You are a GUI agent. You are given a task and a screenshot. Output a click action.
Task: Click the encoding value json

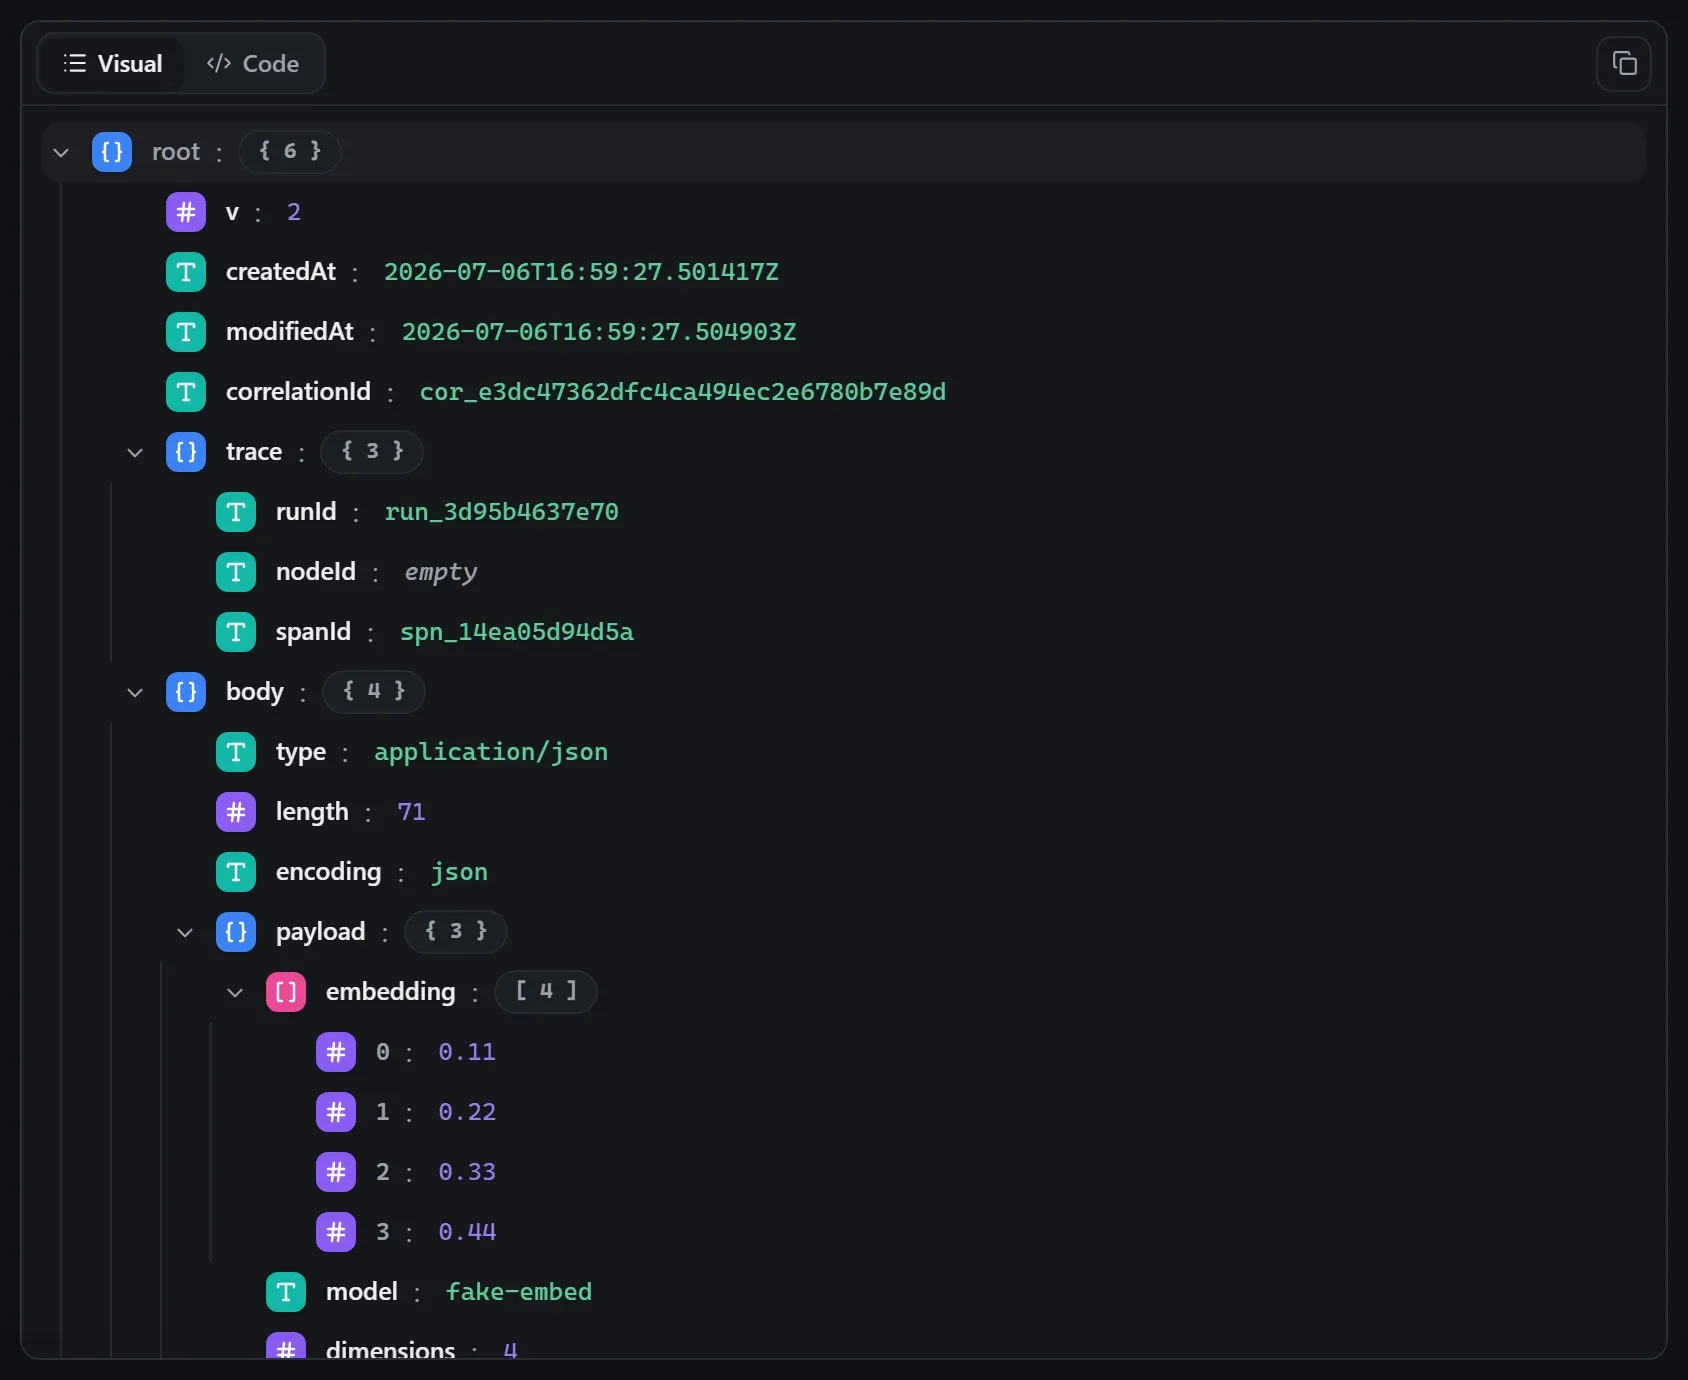click(459, 872)
